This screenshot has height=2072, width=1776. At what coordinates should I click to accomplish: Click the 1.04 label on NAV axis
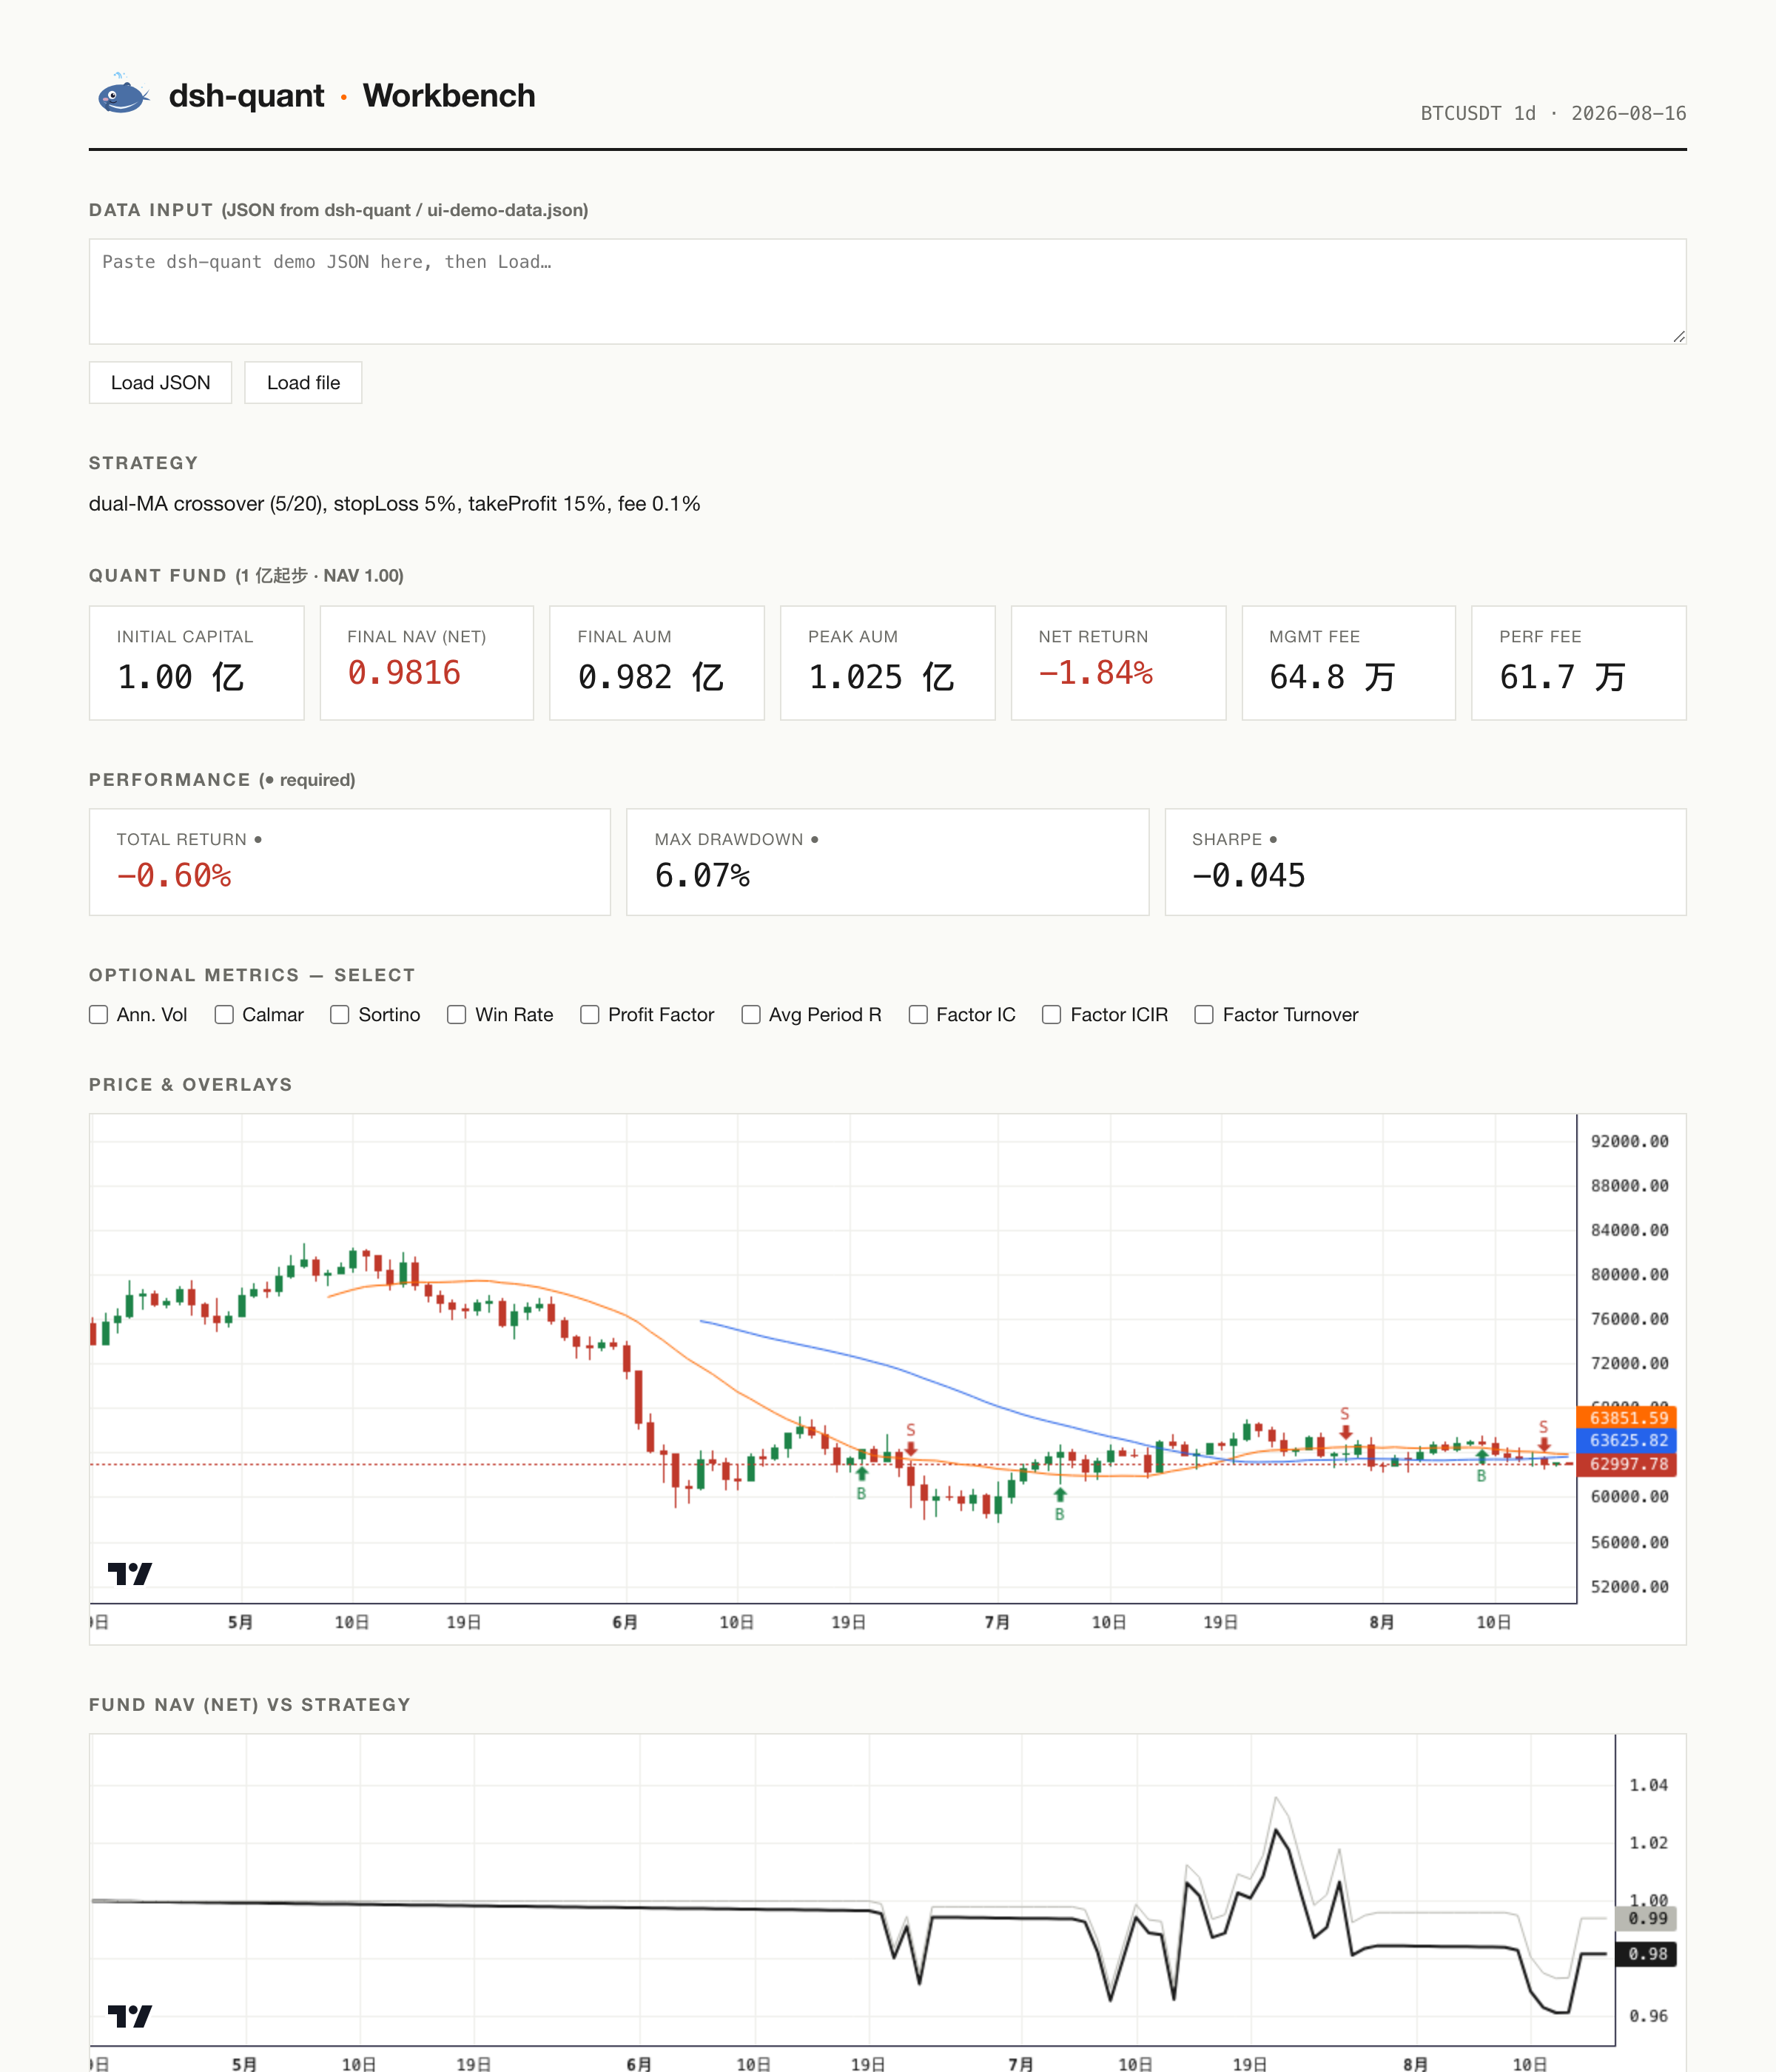coord(1648,1785)
